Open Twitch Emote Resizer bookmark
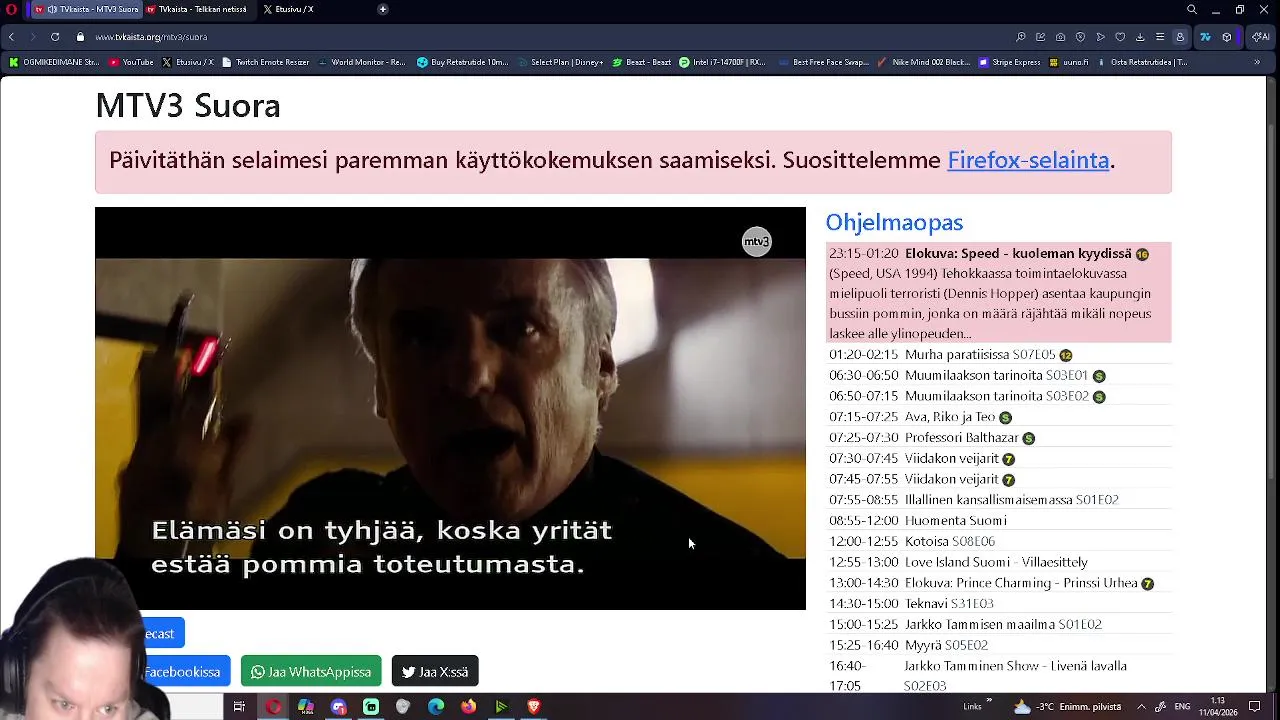1280x720 pixels. [x=265, y=62]
